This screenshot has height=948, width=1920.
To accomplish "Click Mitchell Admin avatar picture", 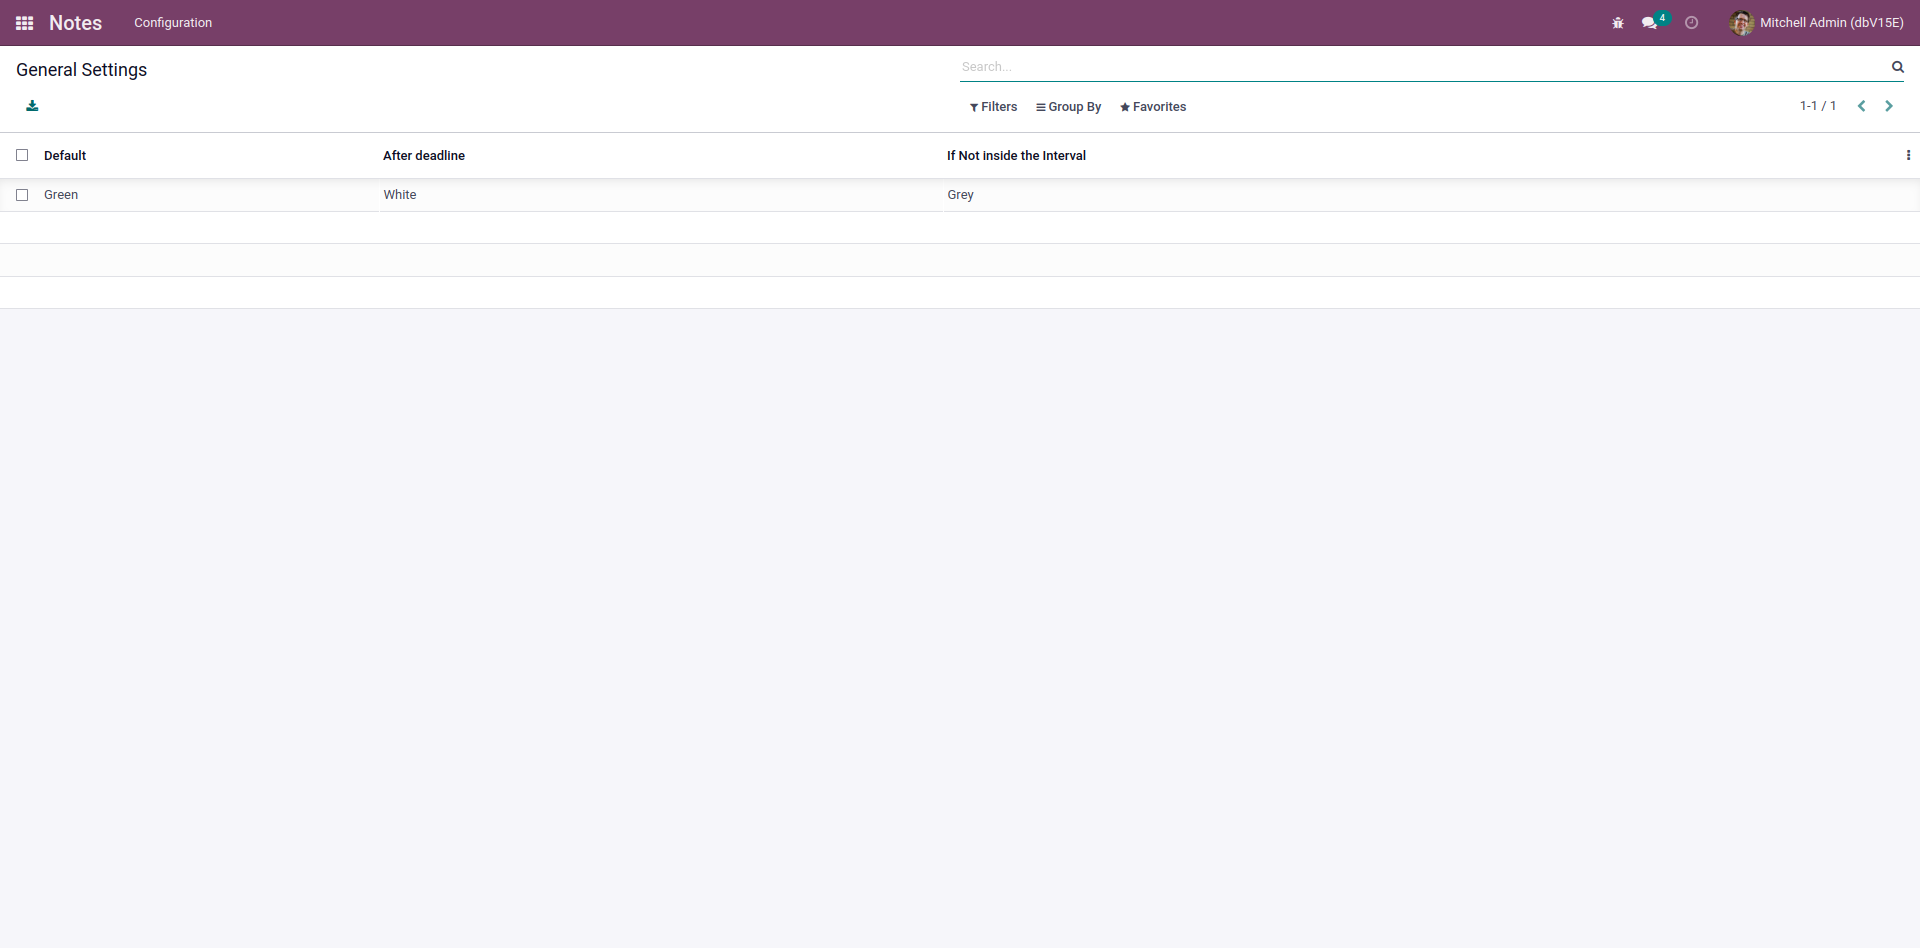I will coord(1742,23).
